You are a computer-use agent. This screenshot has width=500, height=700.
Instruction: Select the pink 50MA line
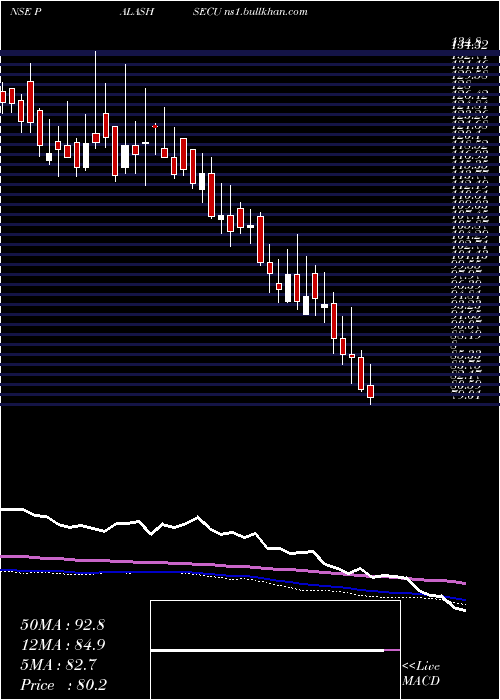click(x=232, y=566)
